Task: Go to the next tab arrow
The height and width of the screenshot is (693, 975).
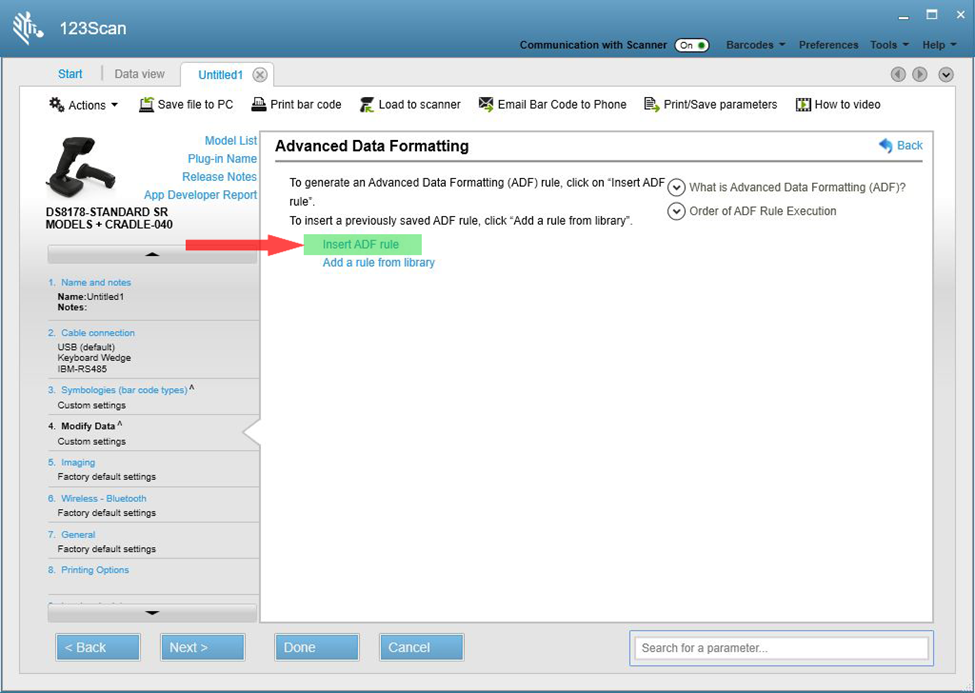Action: click(919, 75)
